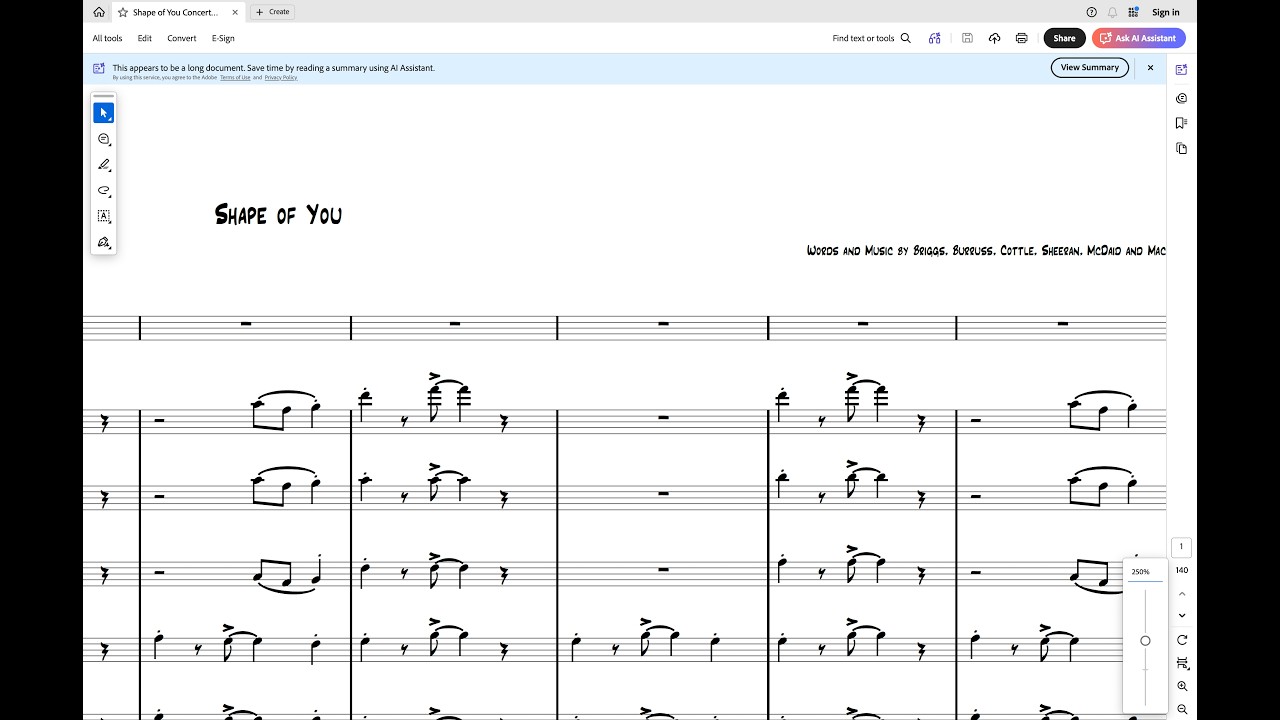This screenshot has width=1280, height=720.
Task: Open the Privacy Policy link
Action: (281, 77)
